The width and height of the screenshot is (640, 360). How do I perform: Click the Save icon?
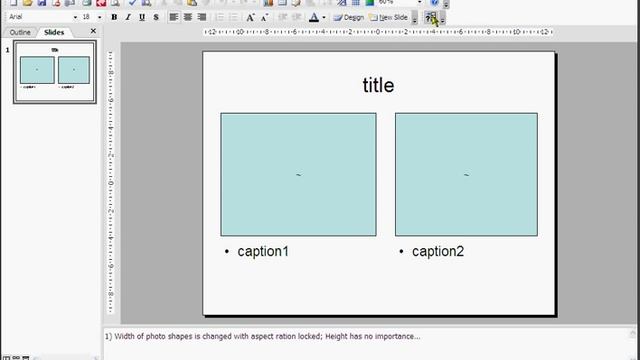(42, 3)
